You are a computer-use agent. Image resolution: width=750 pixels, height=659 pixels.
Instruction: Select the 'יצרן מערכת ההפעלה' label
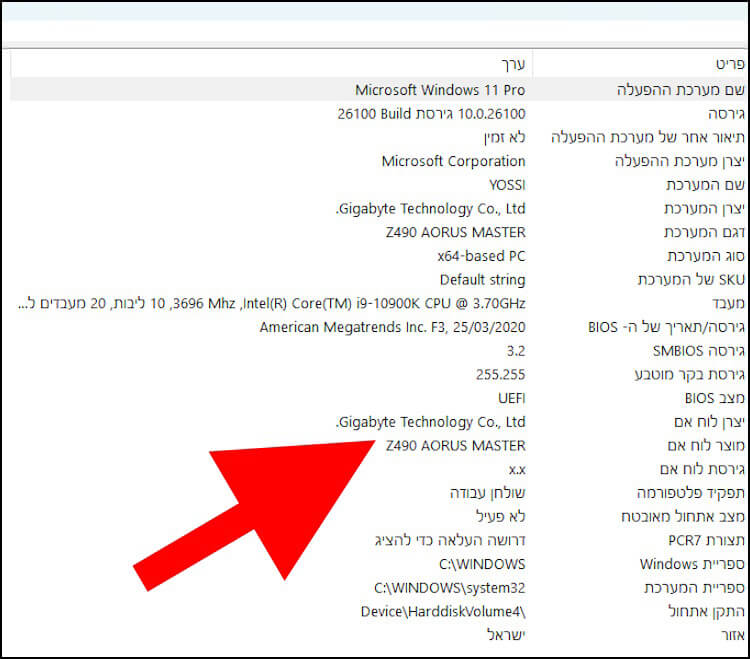point(680,161)
